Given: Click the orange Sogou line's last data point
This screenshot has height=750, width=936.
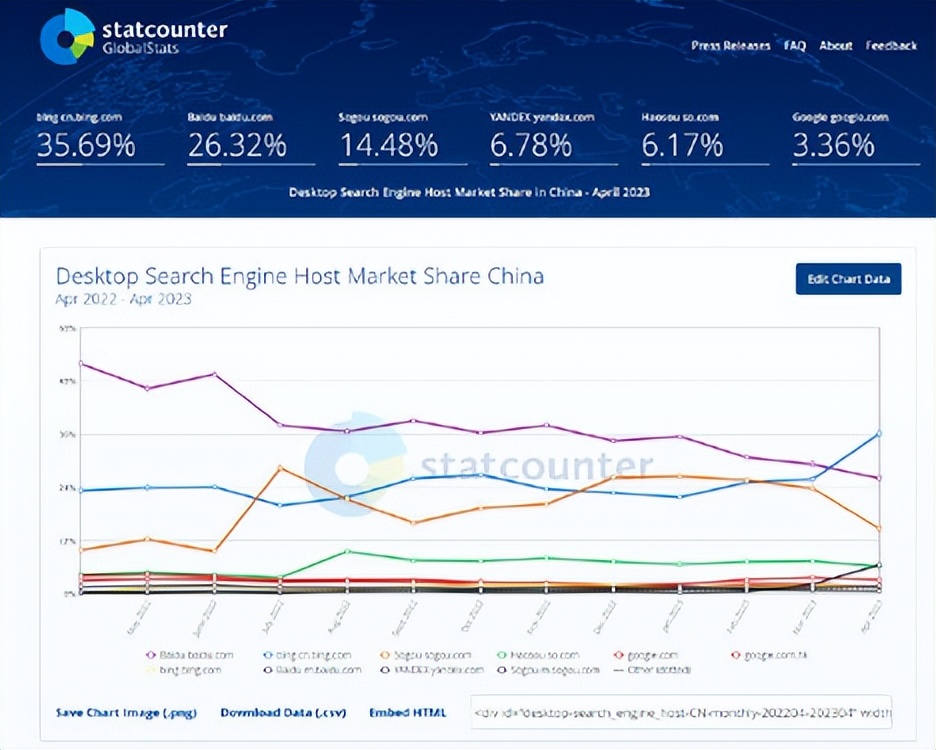Looking at the screenshot, I should tap(879, 528).
